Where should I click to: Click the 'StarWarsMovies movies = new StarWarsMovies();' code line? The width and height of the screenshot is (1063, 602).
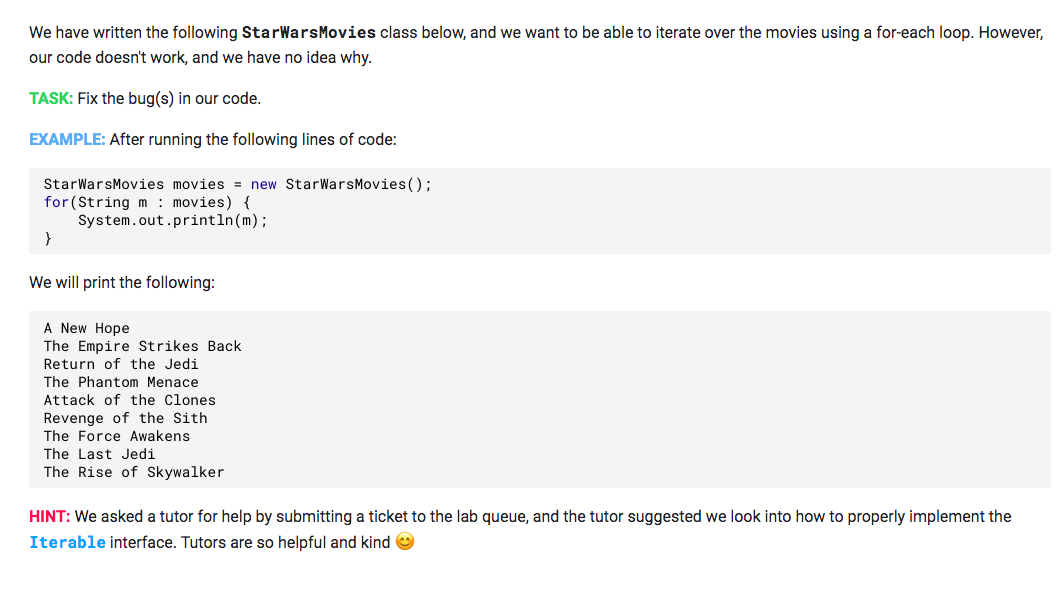(237, 184)
